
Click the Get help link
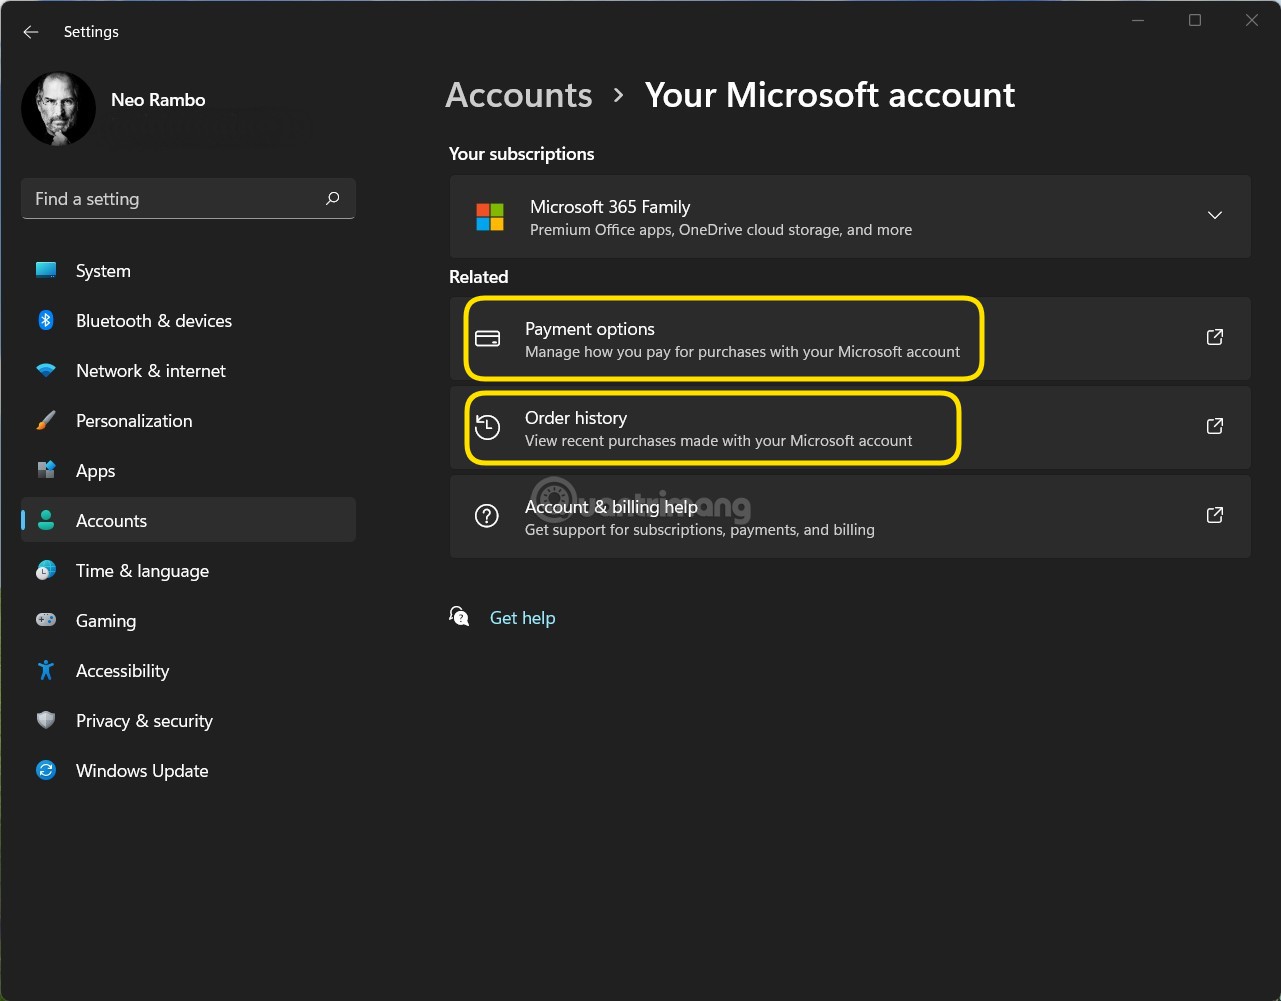(522, 618)
